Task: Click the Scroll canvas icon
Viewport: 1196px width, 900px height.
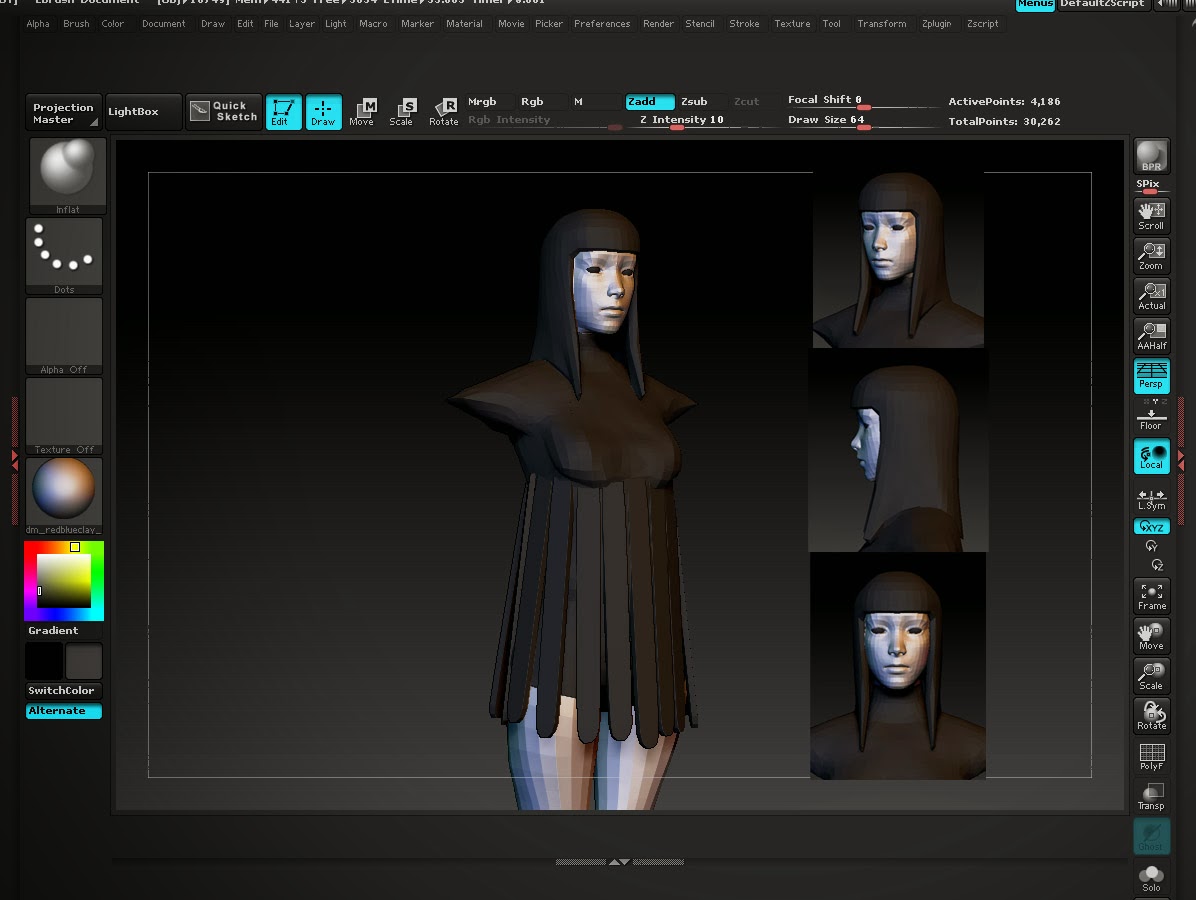Action: (x=1151, y=215)
